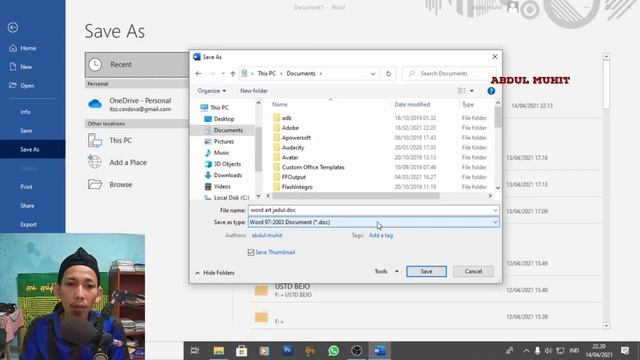Open the view options dropdown arrow

pos(472,91)
